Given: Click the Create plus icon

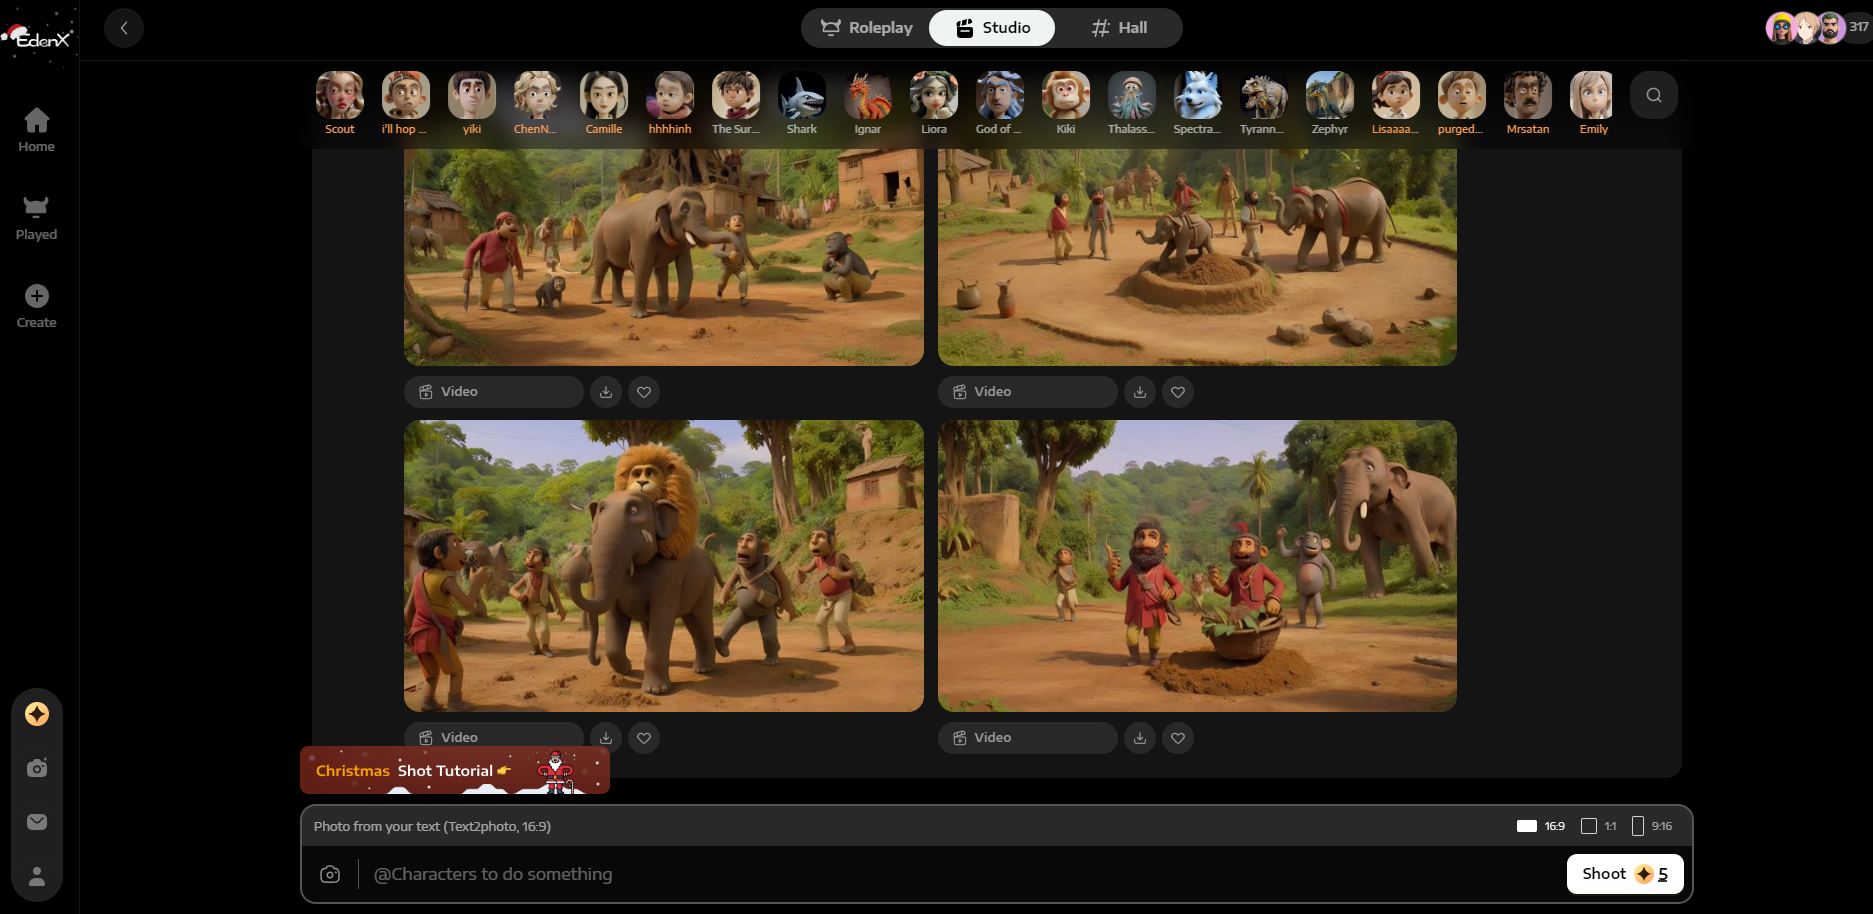Looking at the screenshot, I should (x=37, y=296).
